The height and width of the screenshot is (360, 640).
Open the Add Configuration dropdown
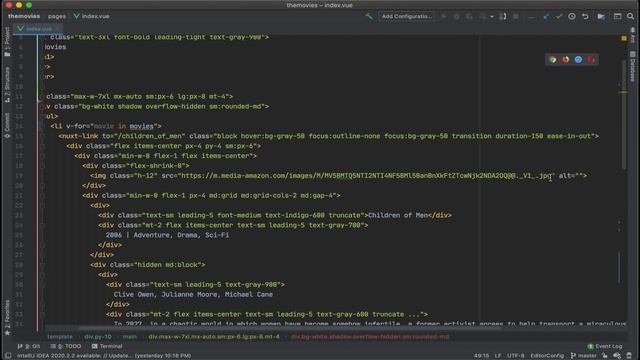click(x=407, y=16)
